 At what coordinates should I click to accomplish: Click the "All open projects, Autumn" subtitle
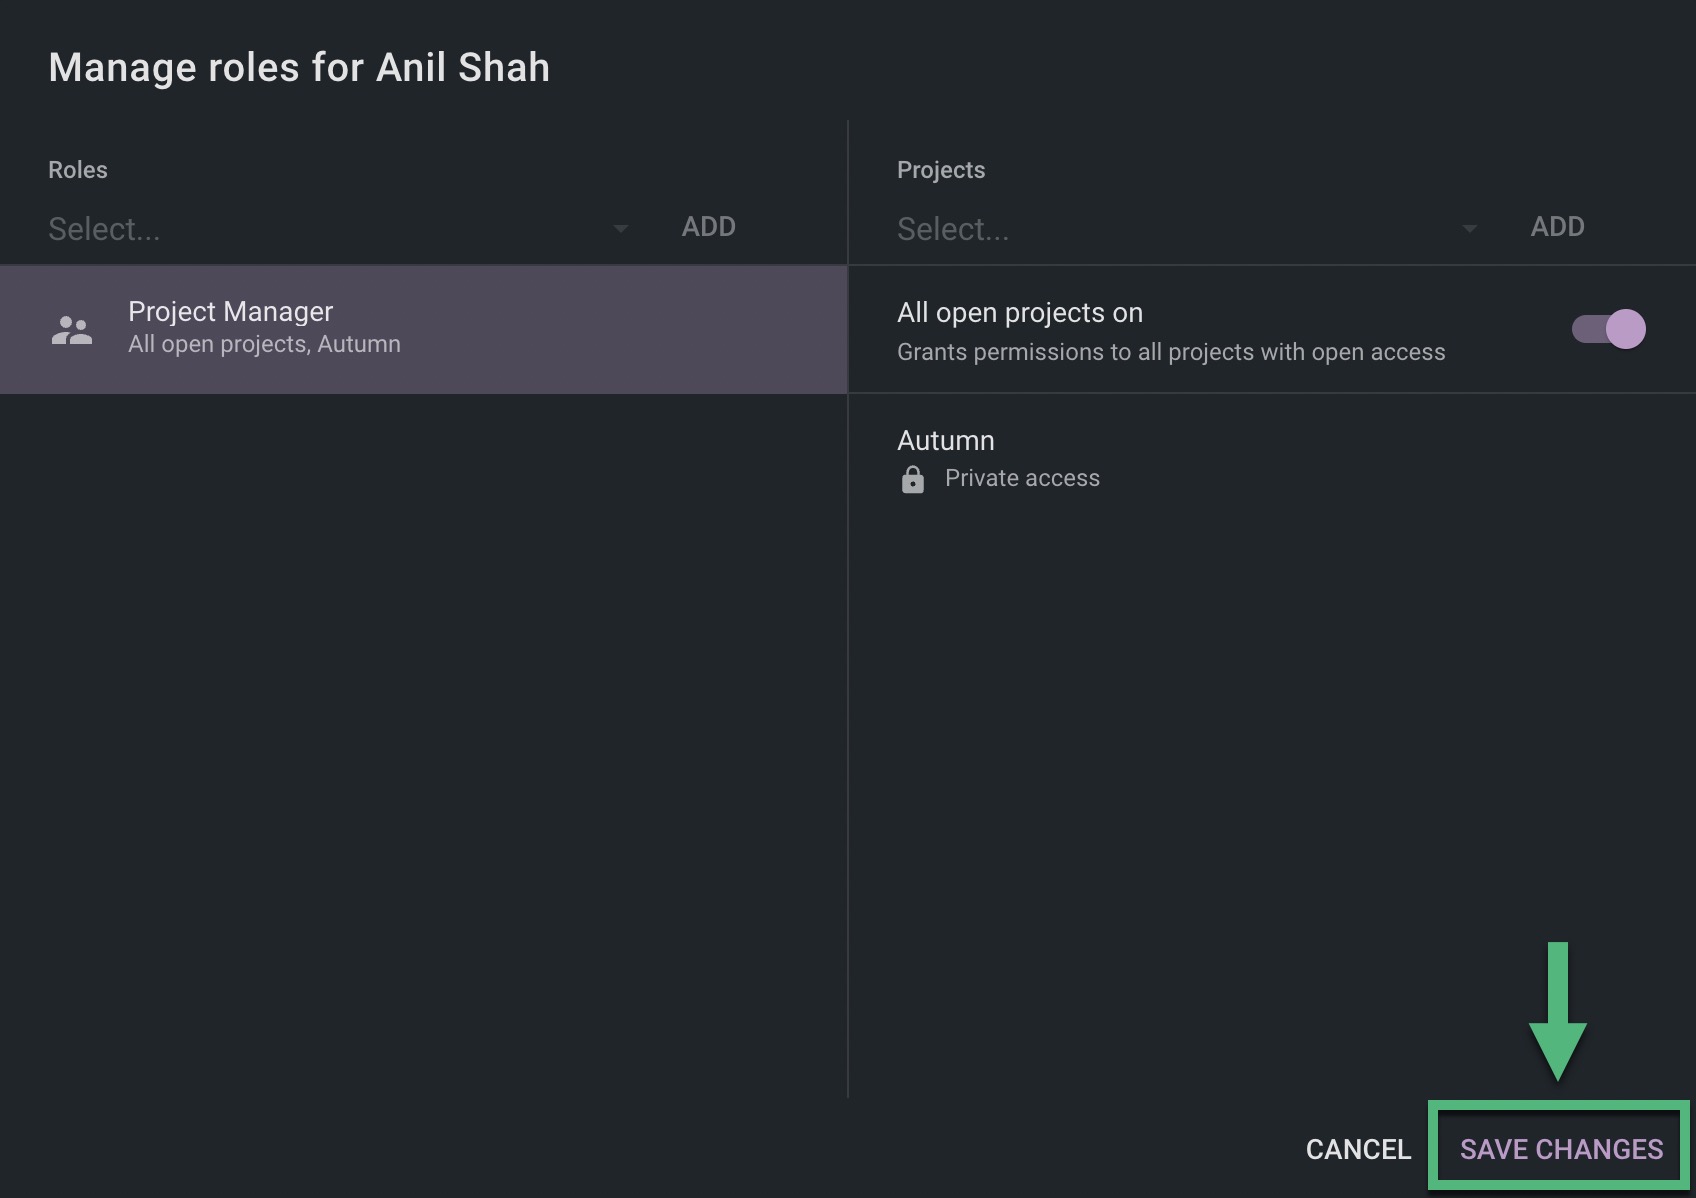264,344
